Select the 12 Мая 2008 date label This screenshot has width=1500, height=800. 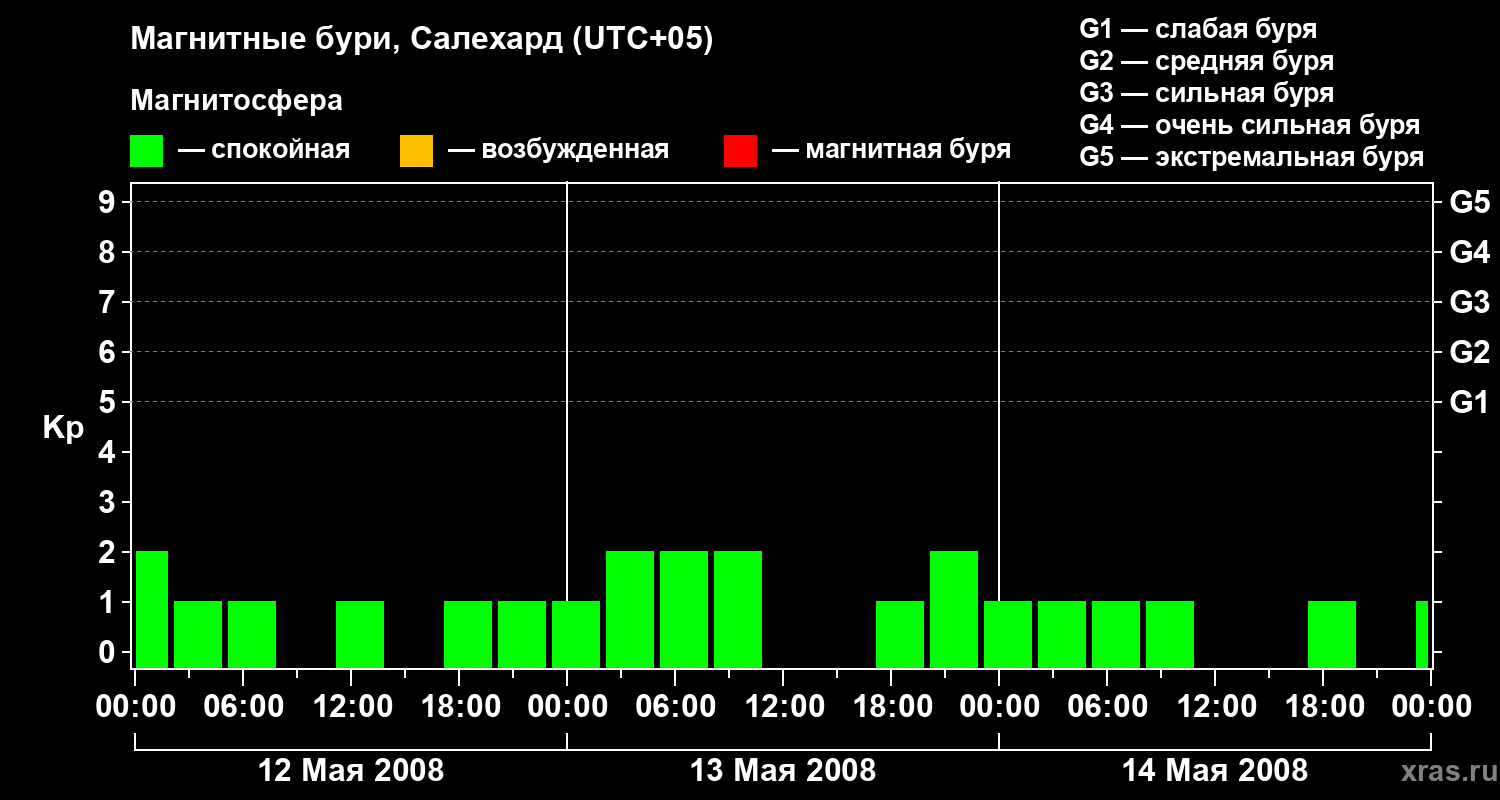click(351, 771)
